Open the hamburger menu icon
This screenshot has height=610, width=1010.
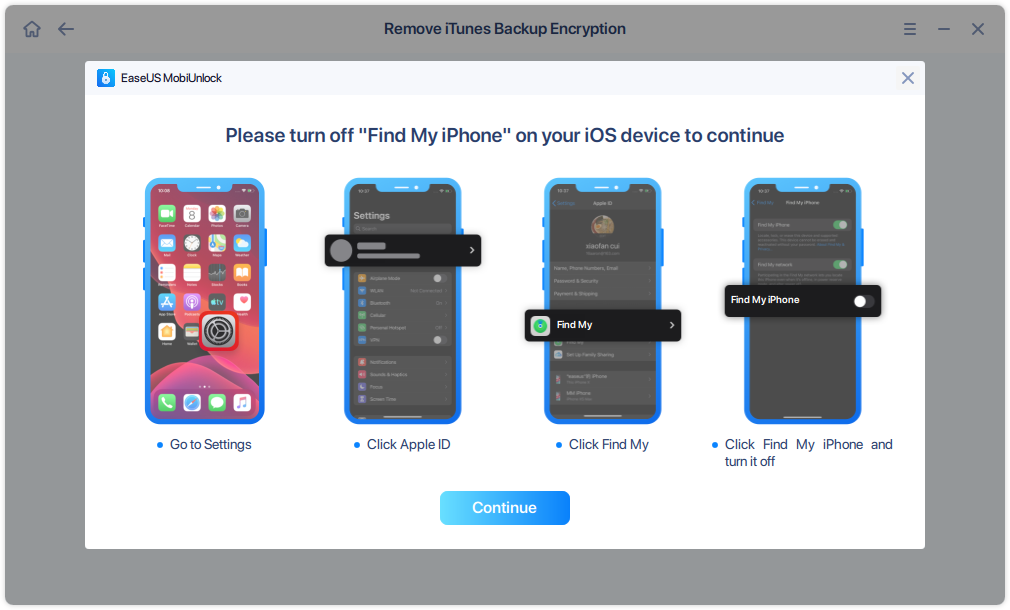pos(910,29)
